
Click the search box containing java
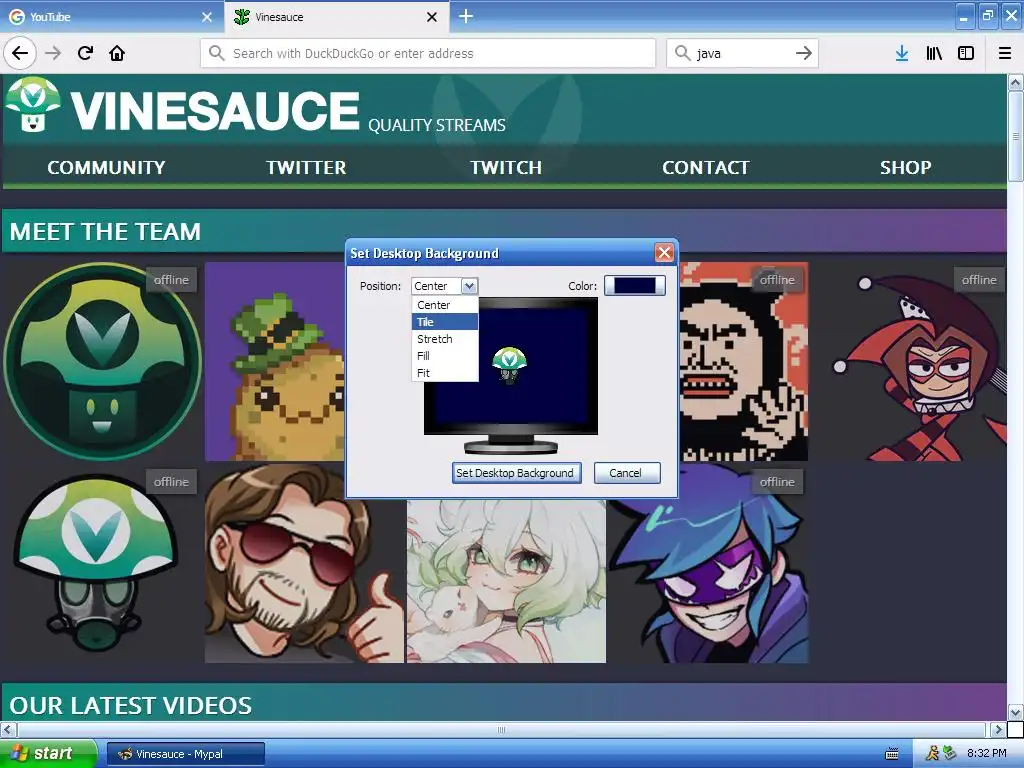[x=742, y=53]
